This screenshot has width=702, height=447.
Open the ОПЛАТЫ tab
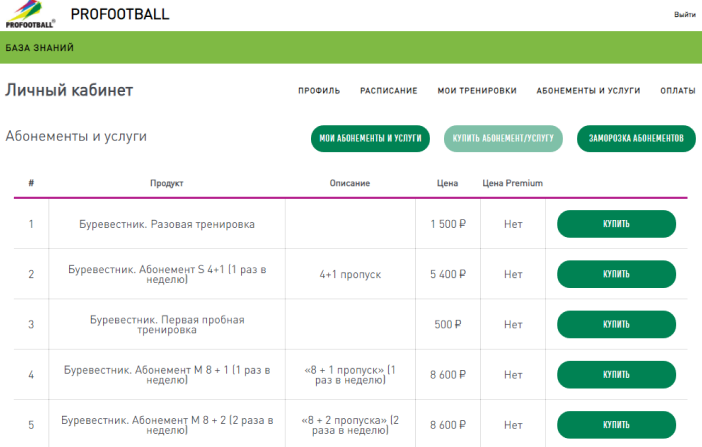click(677, 91)
